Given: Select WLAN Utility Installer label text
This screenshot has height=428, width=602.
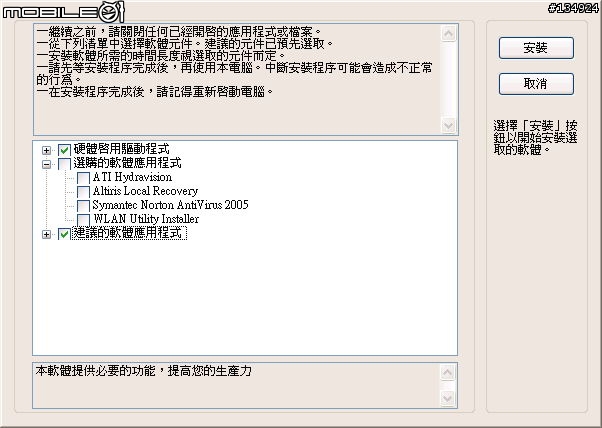Looking at the screenshot, I should coord(146,219).
